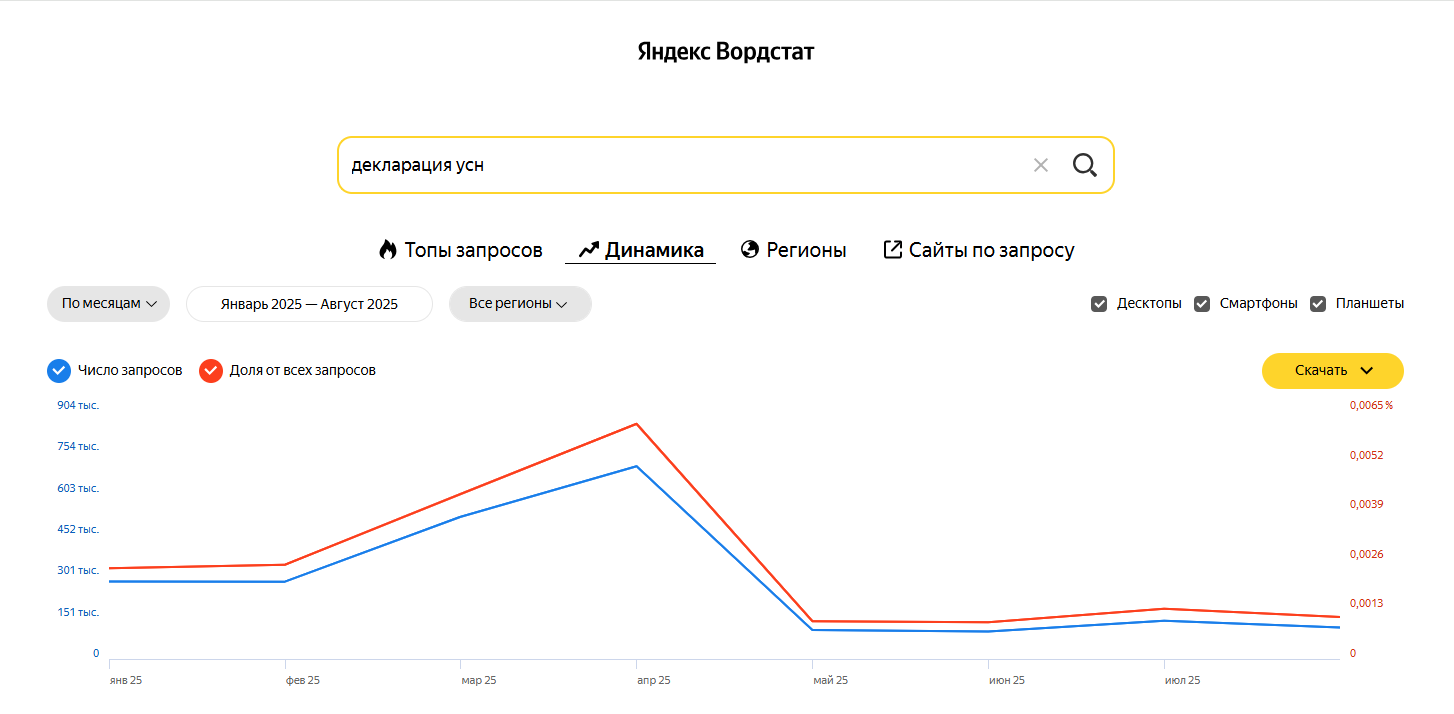Click the trending arrow Динамика icon
Image resolution: width=1454 pixels, height=714 pixels.
coord(588,250)
